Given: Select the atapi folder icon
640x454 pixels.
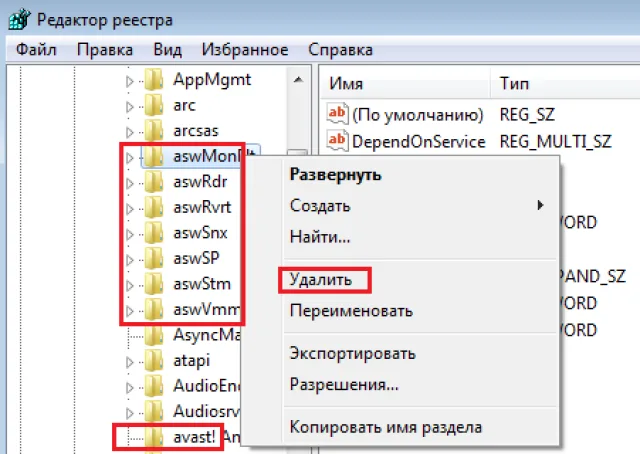Looking at the screenshot, I should 154,361.
